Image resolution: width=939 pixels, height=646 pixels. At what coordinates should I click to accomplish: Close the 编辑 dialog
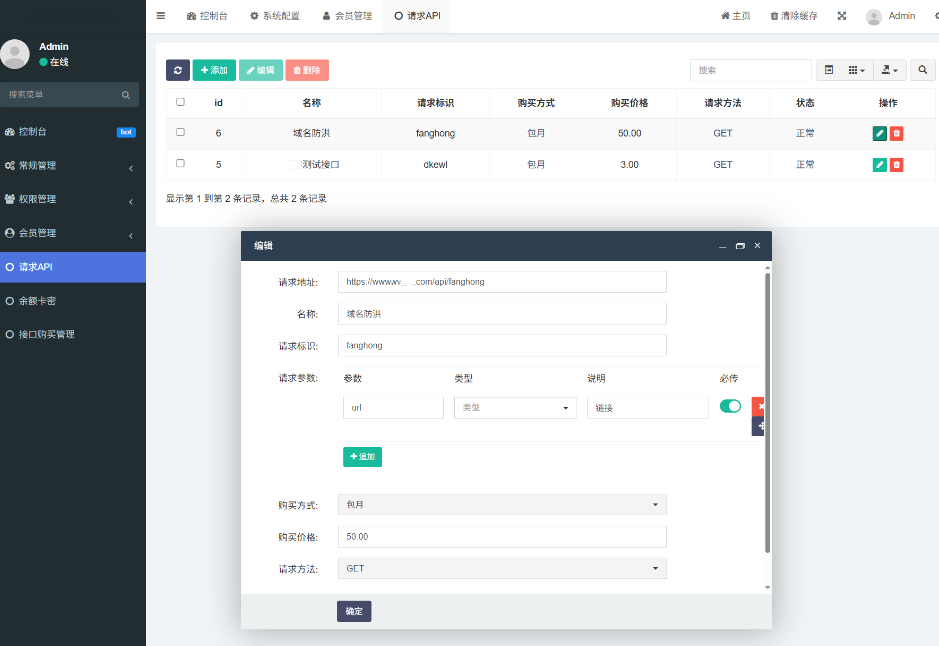[x=758, y=245]
